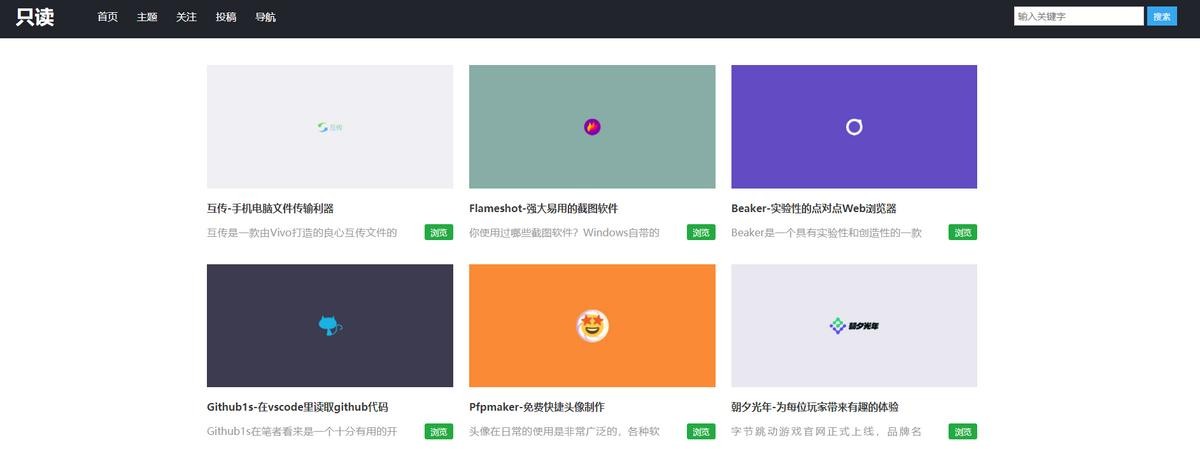Image resolution: width=1200 pixels, height=449 pixels.
Task: Click the 互传 logo icon in first card
Action: pyautogui.click(x=329, y=127)
